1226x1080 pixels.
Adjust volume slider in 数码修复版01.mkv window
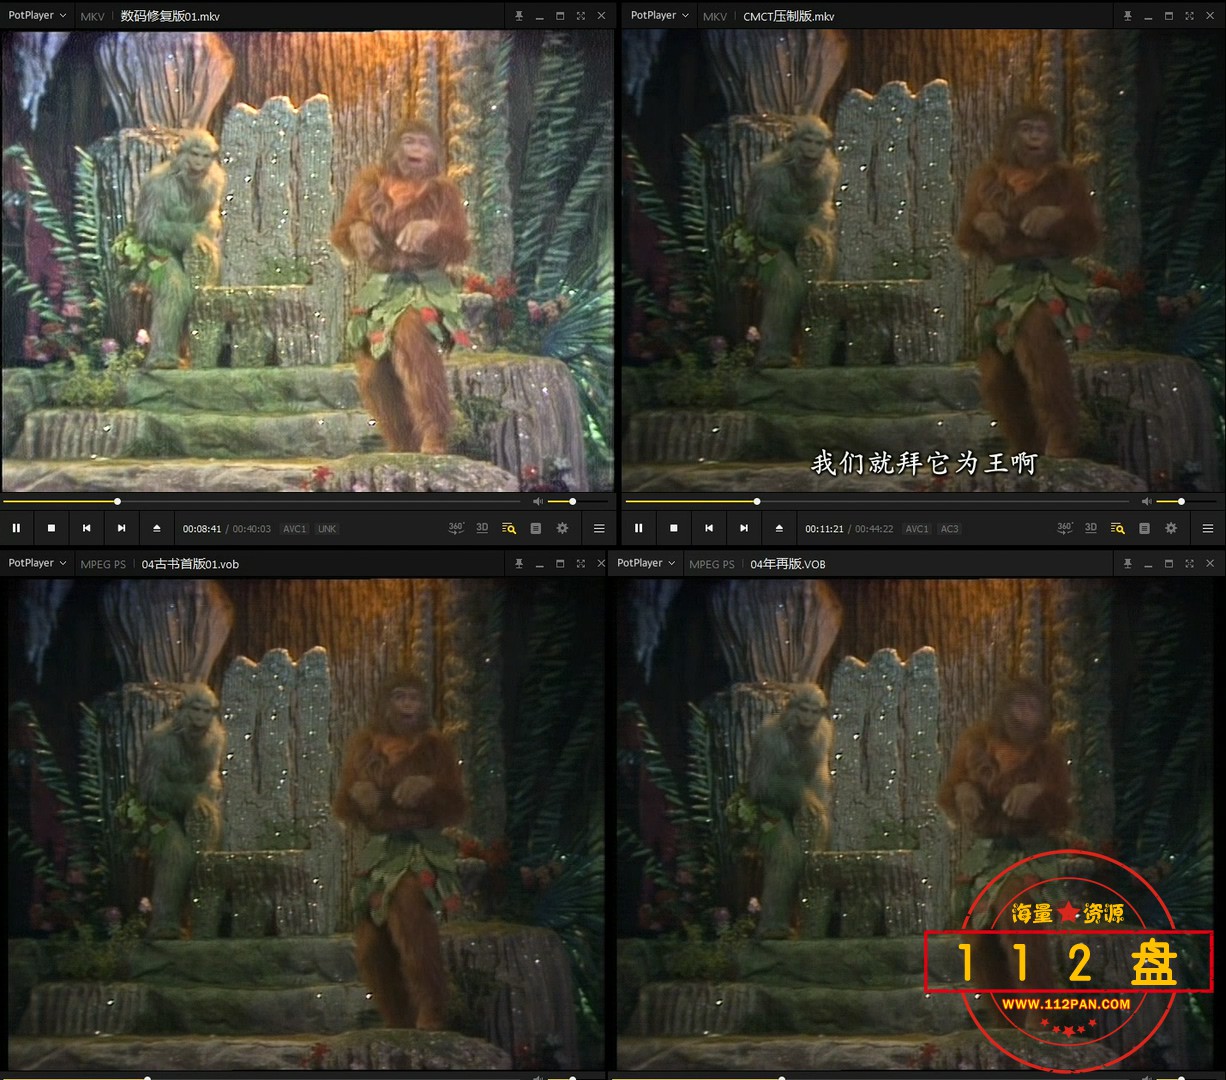coord(578,501)
